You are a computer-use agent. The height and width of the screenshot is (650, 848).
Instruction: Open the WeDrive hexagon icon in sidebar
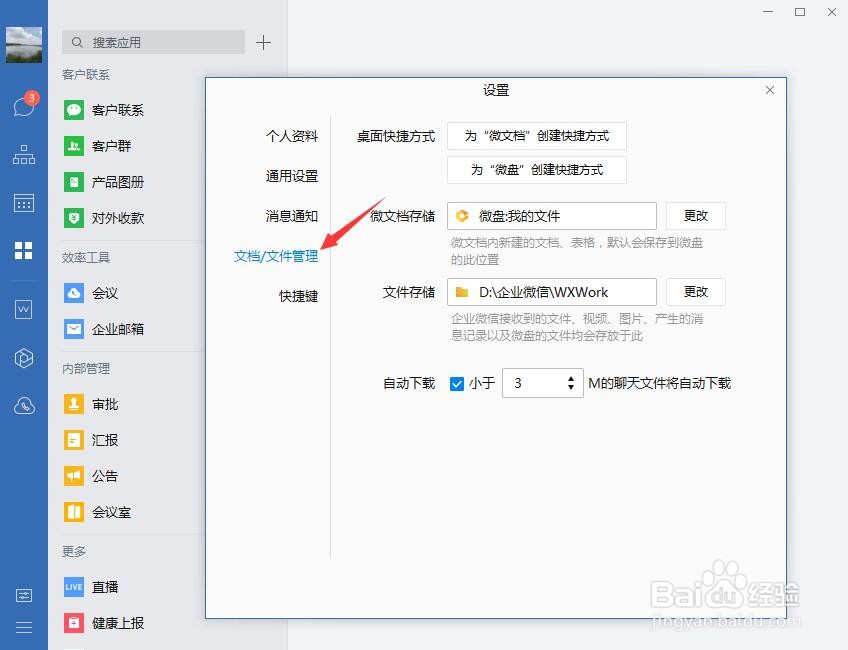pyautogui.click(x=24, y=358)
